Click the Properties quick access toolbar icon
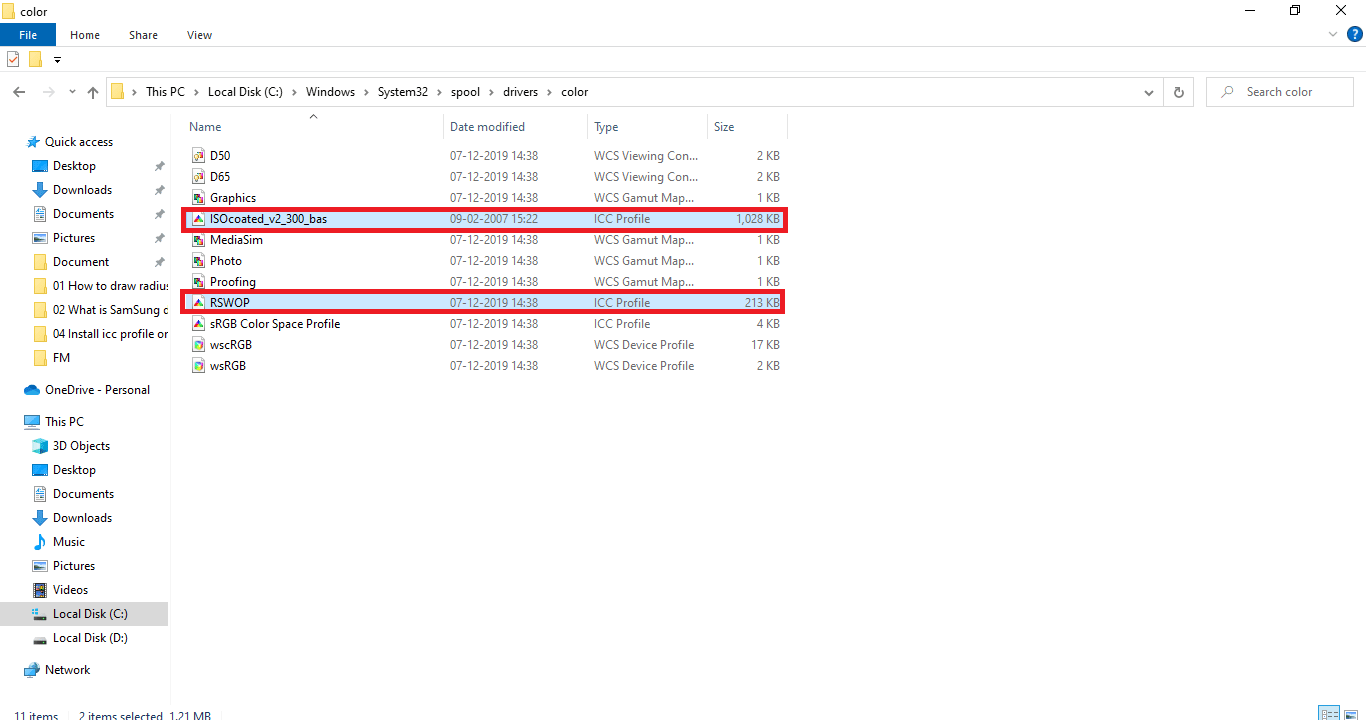This screenshot has width=1366, height=720. (x=13, y=60)
